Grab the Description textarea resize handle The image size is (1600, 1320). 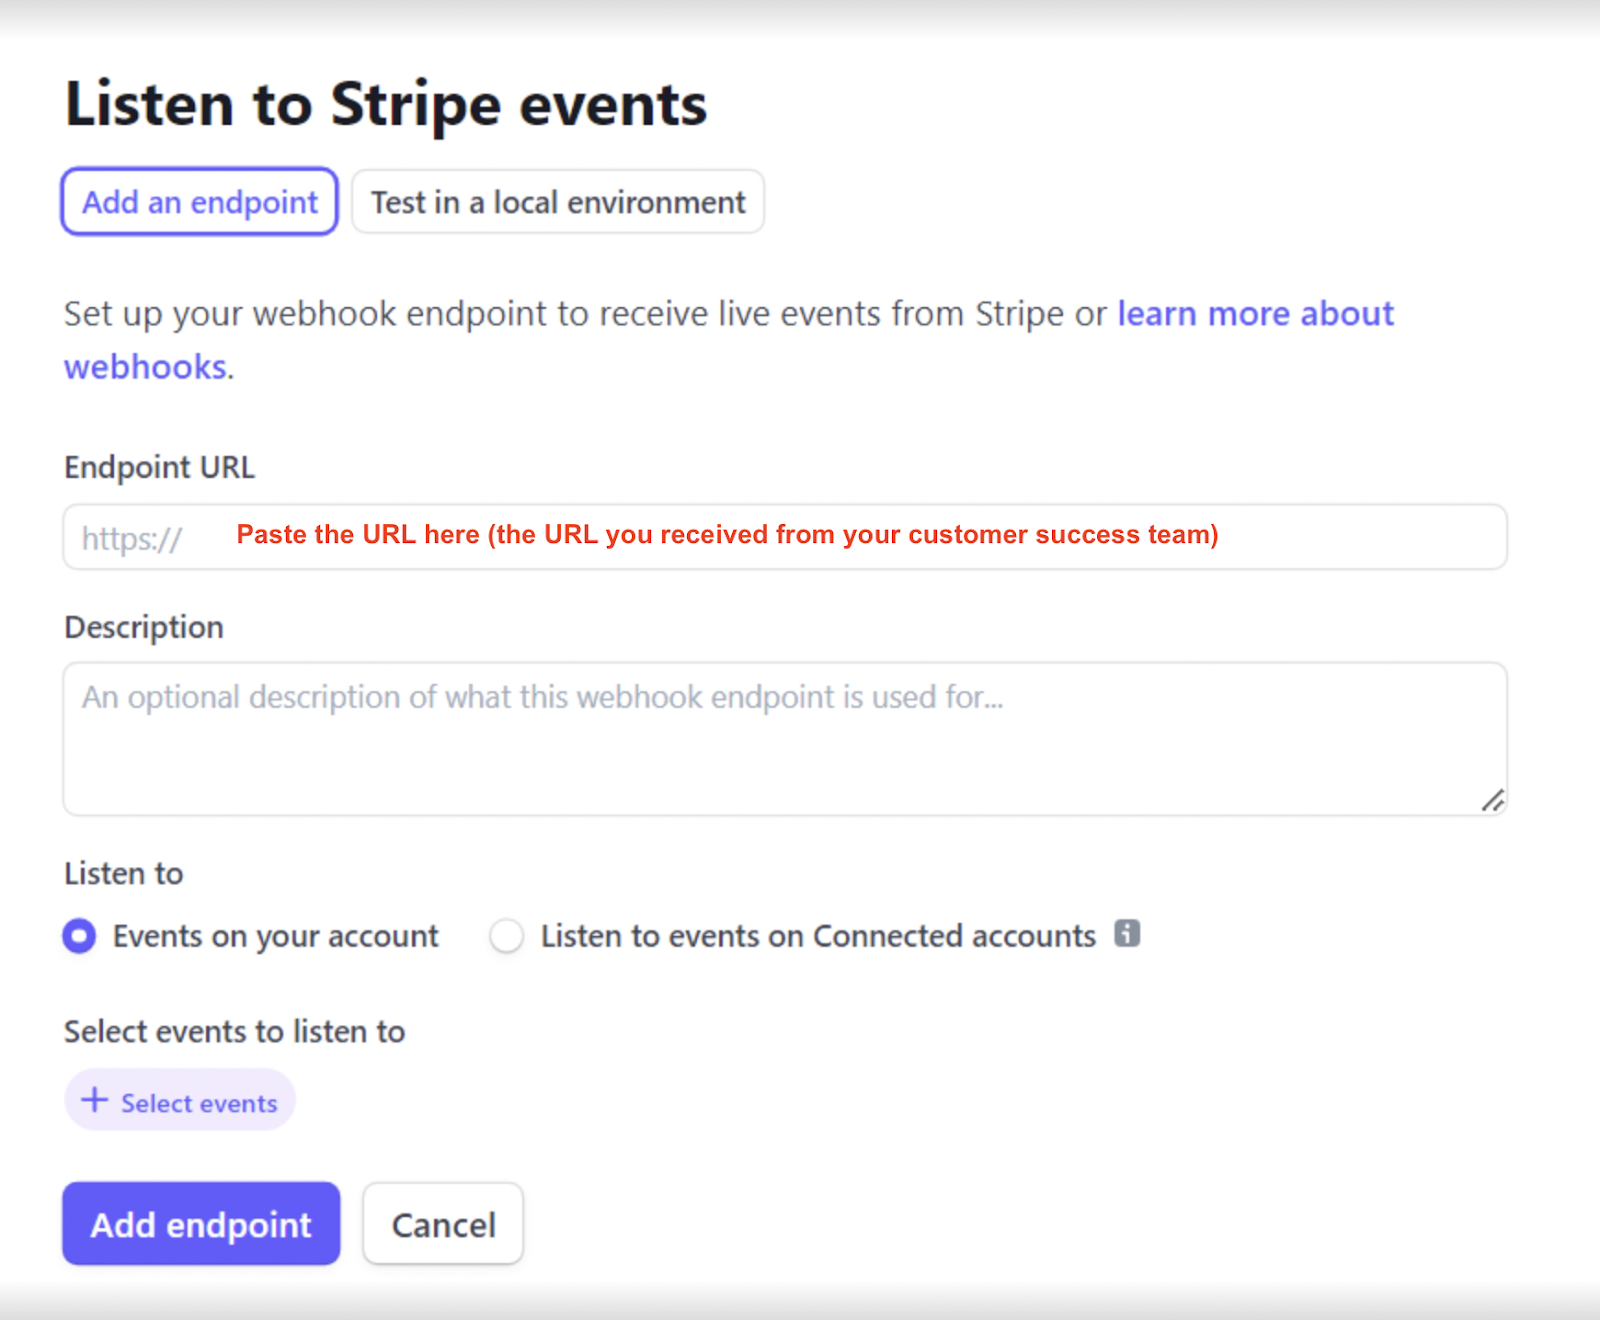click(1493, 800)
